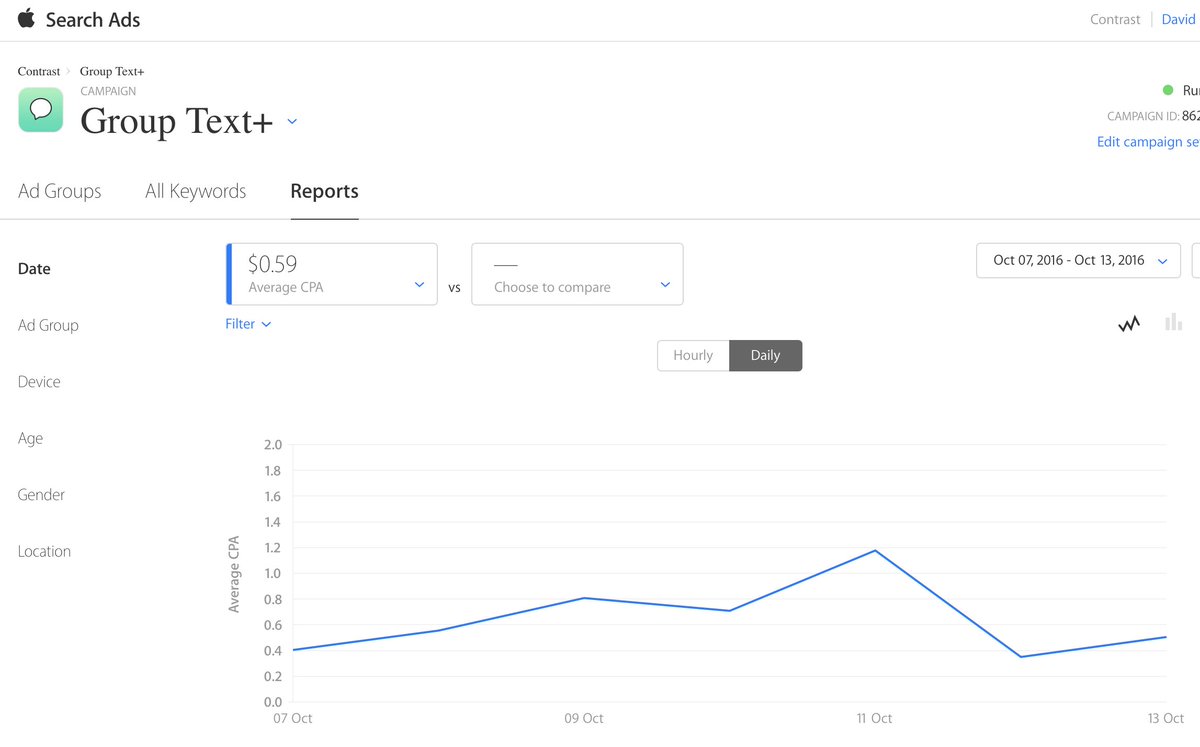Select the Daily view toggle

[765, 355]
